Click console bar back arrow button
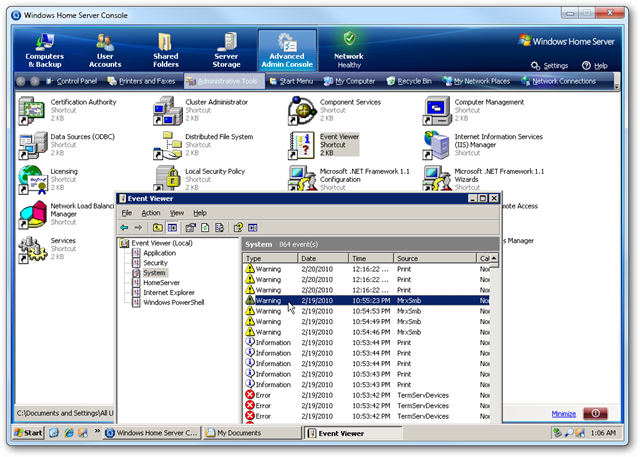 pos(21,81)
